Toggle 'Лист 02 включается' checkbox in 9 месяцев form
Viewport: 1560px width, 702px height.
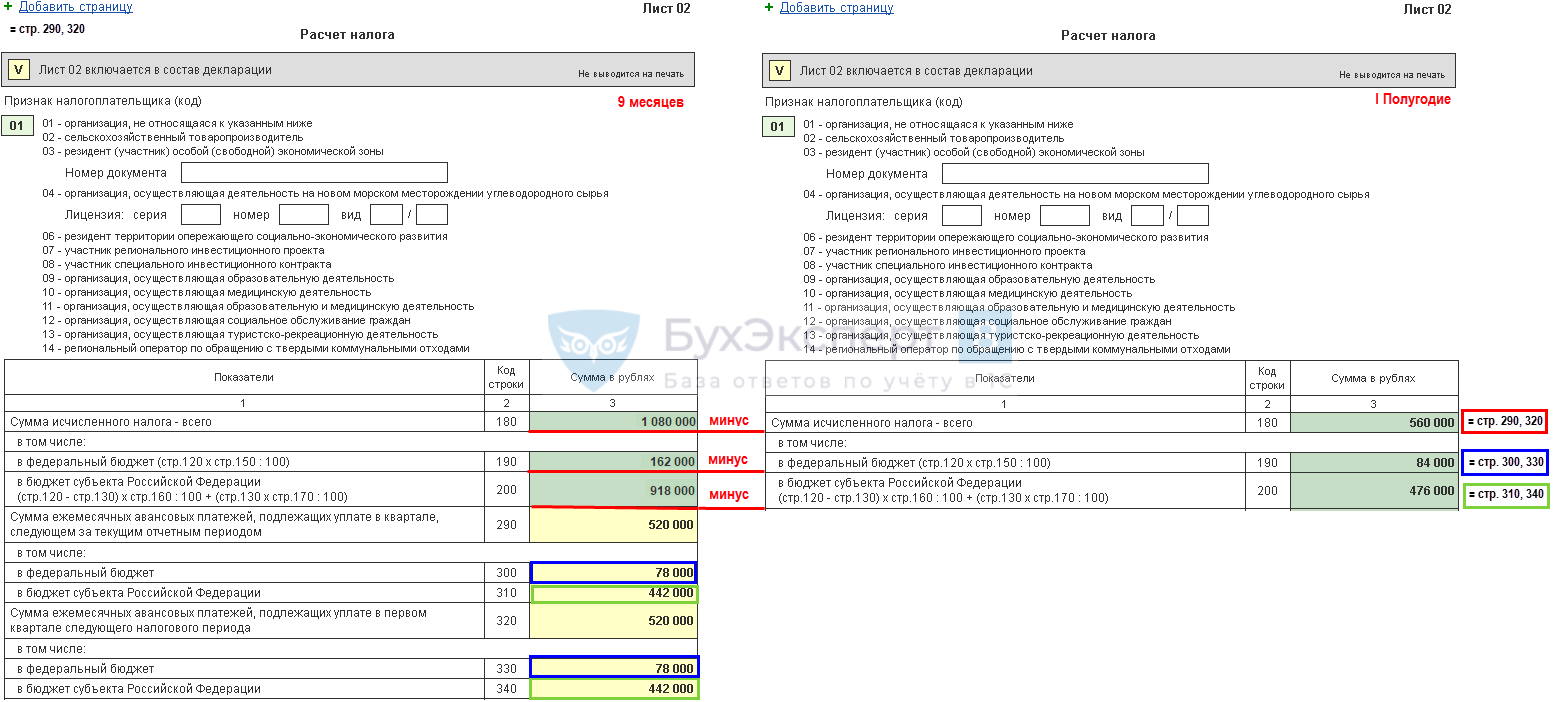[19, 70]
